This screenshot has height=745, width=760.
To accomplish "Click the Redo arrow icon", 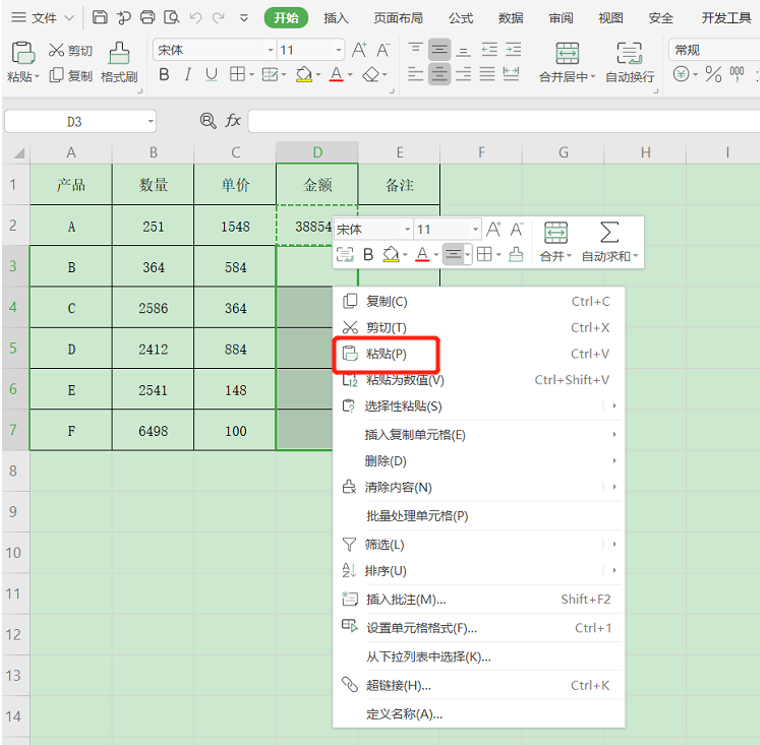I will coord(219,18).
